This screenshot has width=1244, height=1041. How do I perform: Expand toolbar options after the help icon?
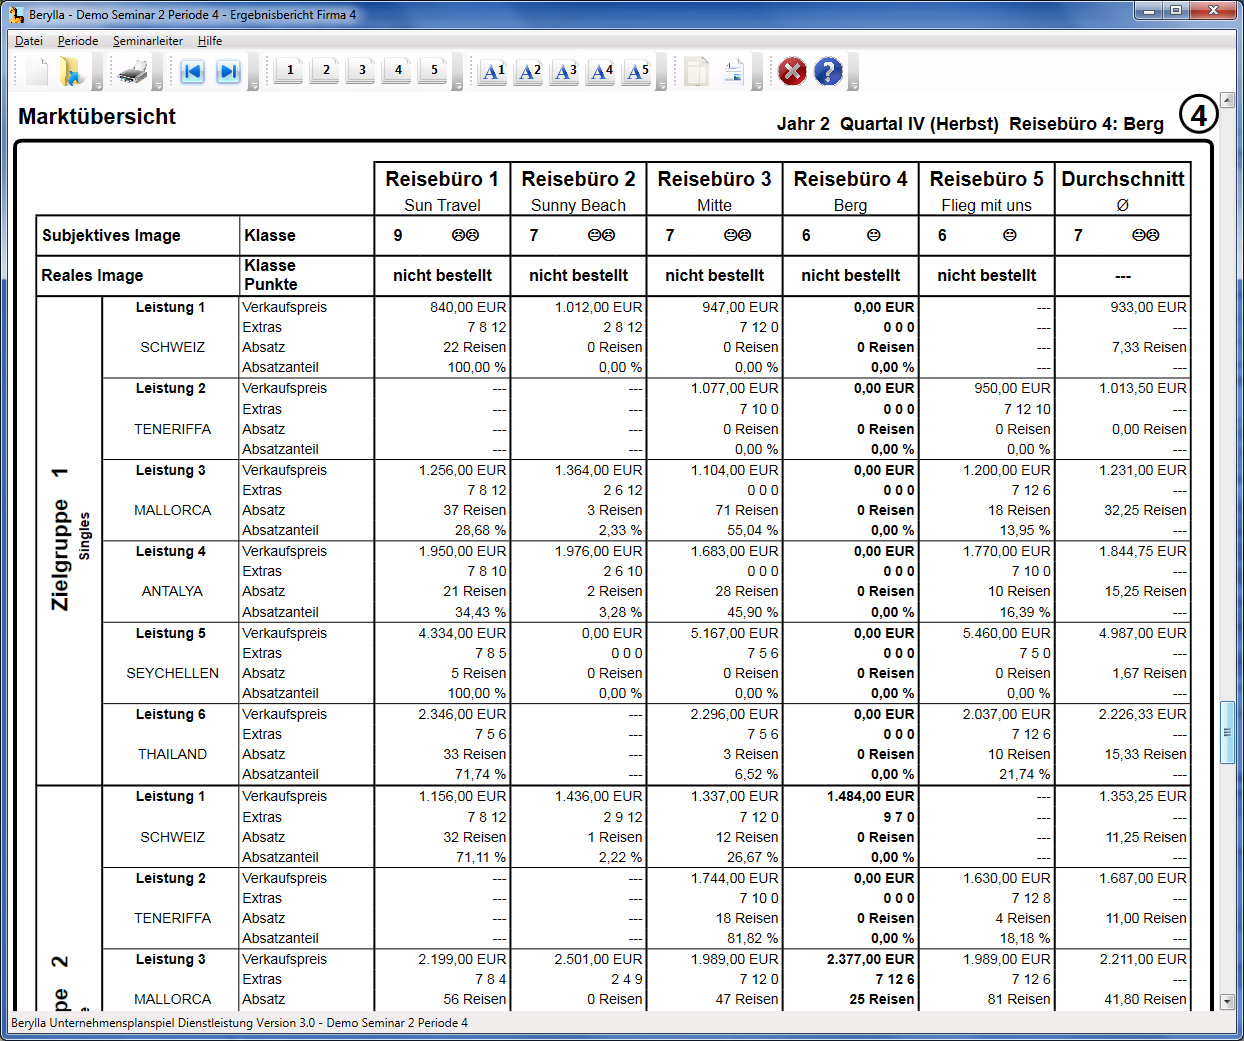(x=853, y=73)
